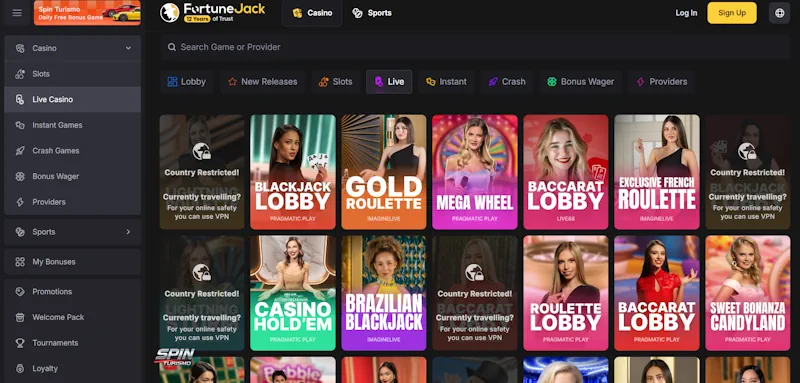
Task: Click the Log In link
Action: click(686, 13)
